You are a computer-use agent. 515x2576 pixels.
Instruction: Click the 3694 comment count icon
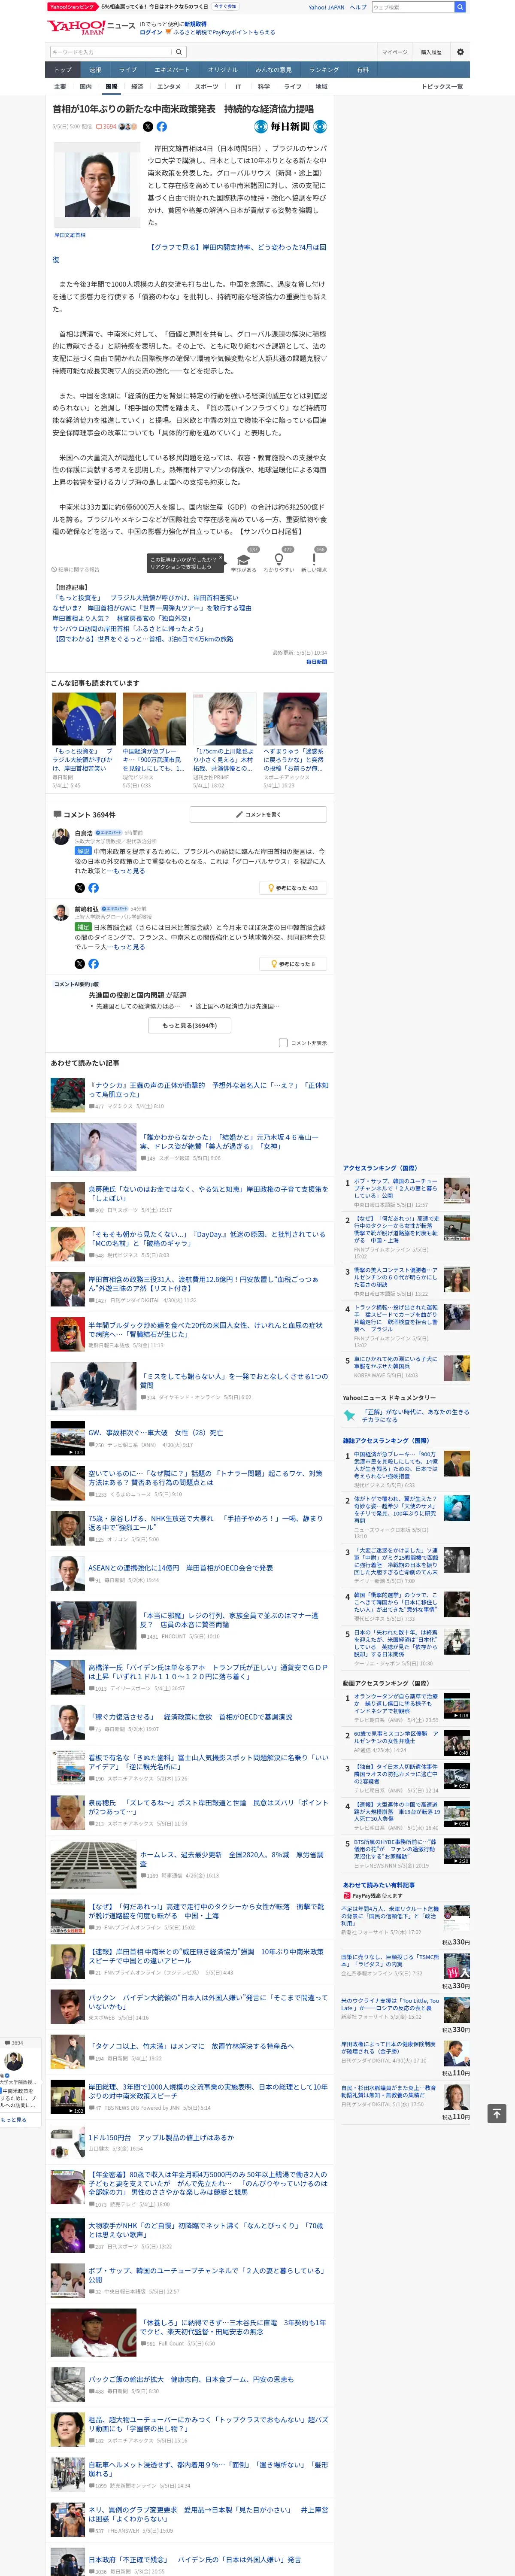[107, 127]
